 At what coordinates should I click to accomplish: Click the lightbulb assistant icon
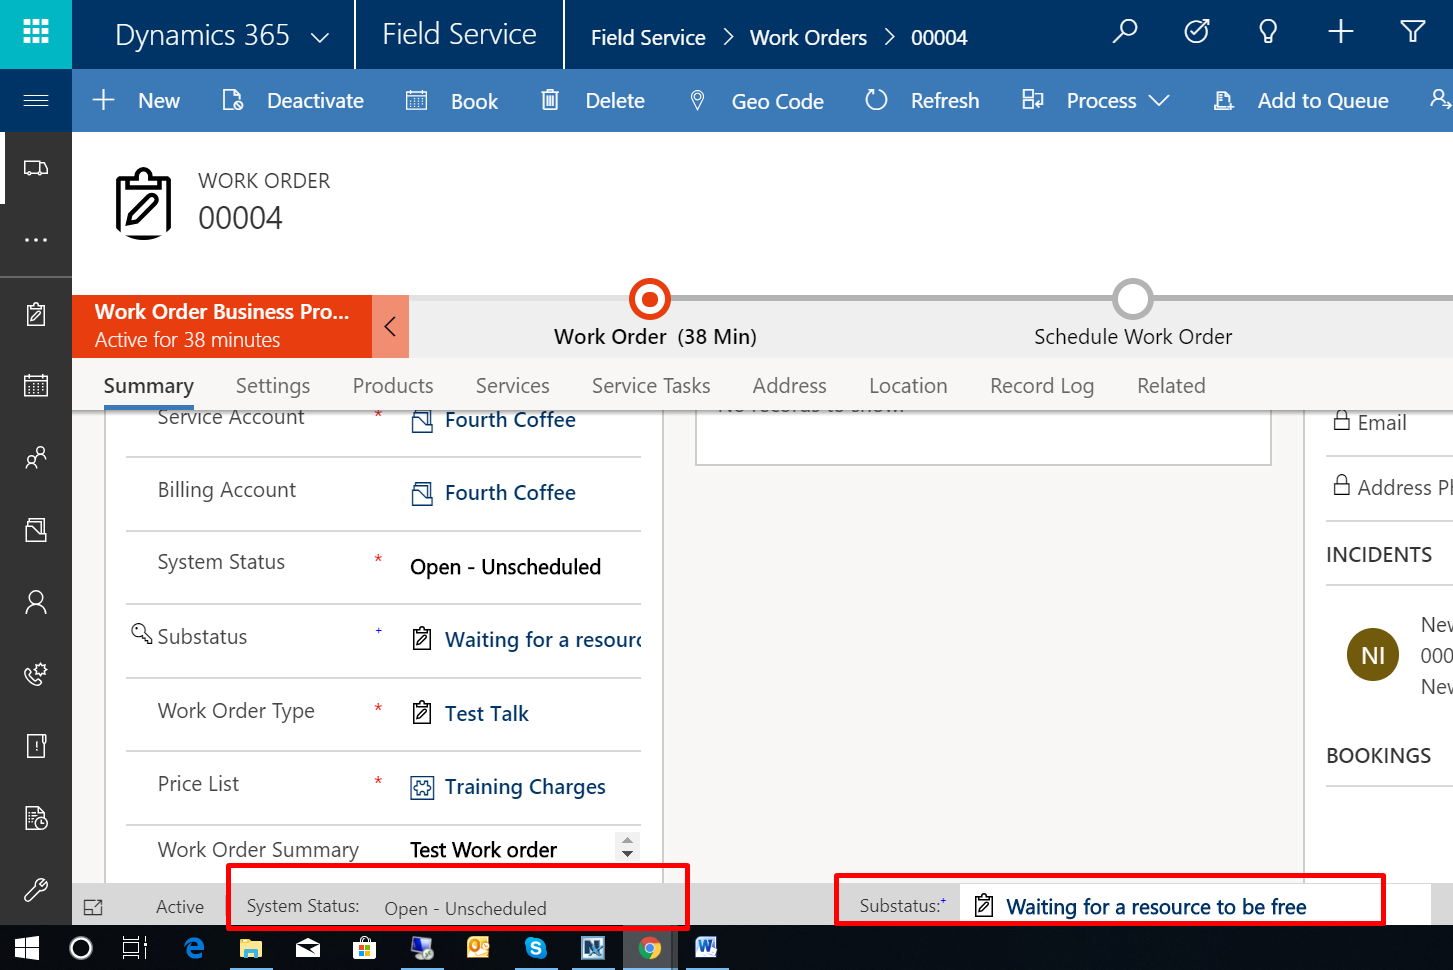pyautogui.click(x=1268, y=33)
